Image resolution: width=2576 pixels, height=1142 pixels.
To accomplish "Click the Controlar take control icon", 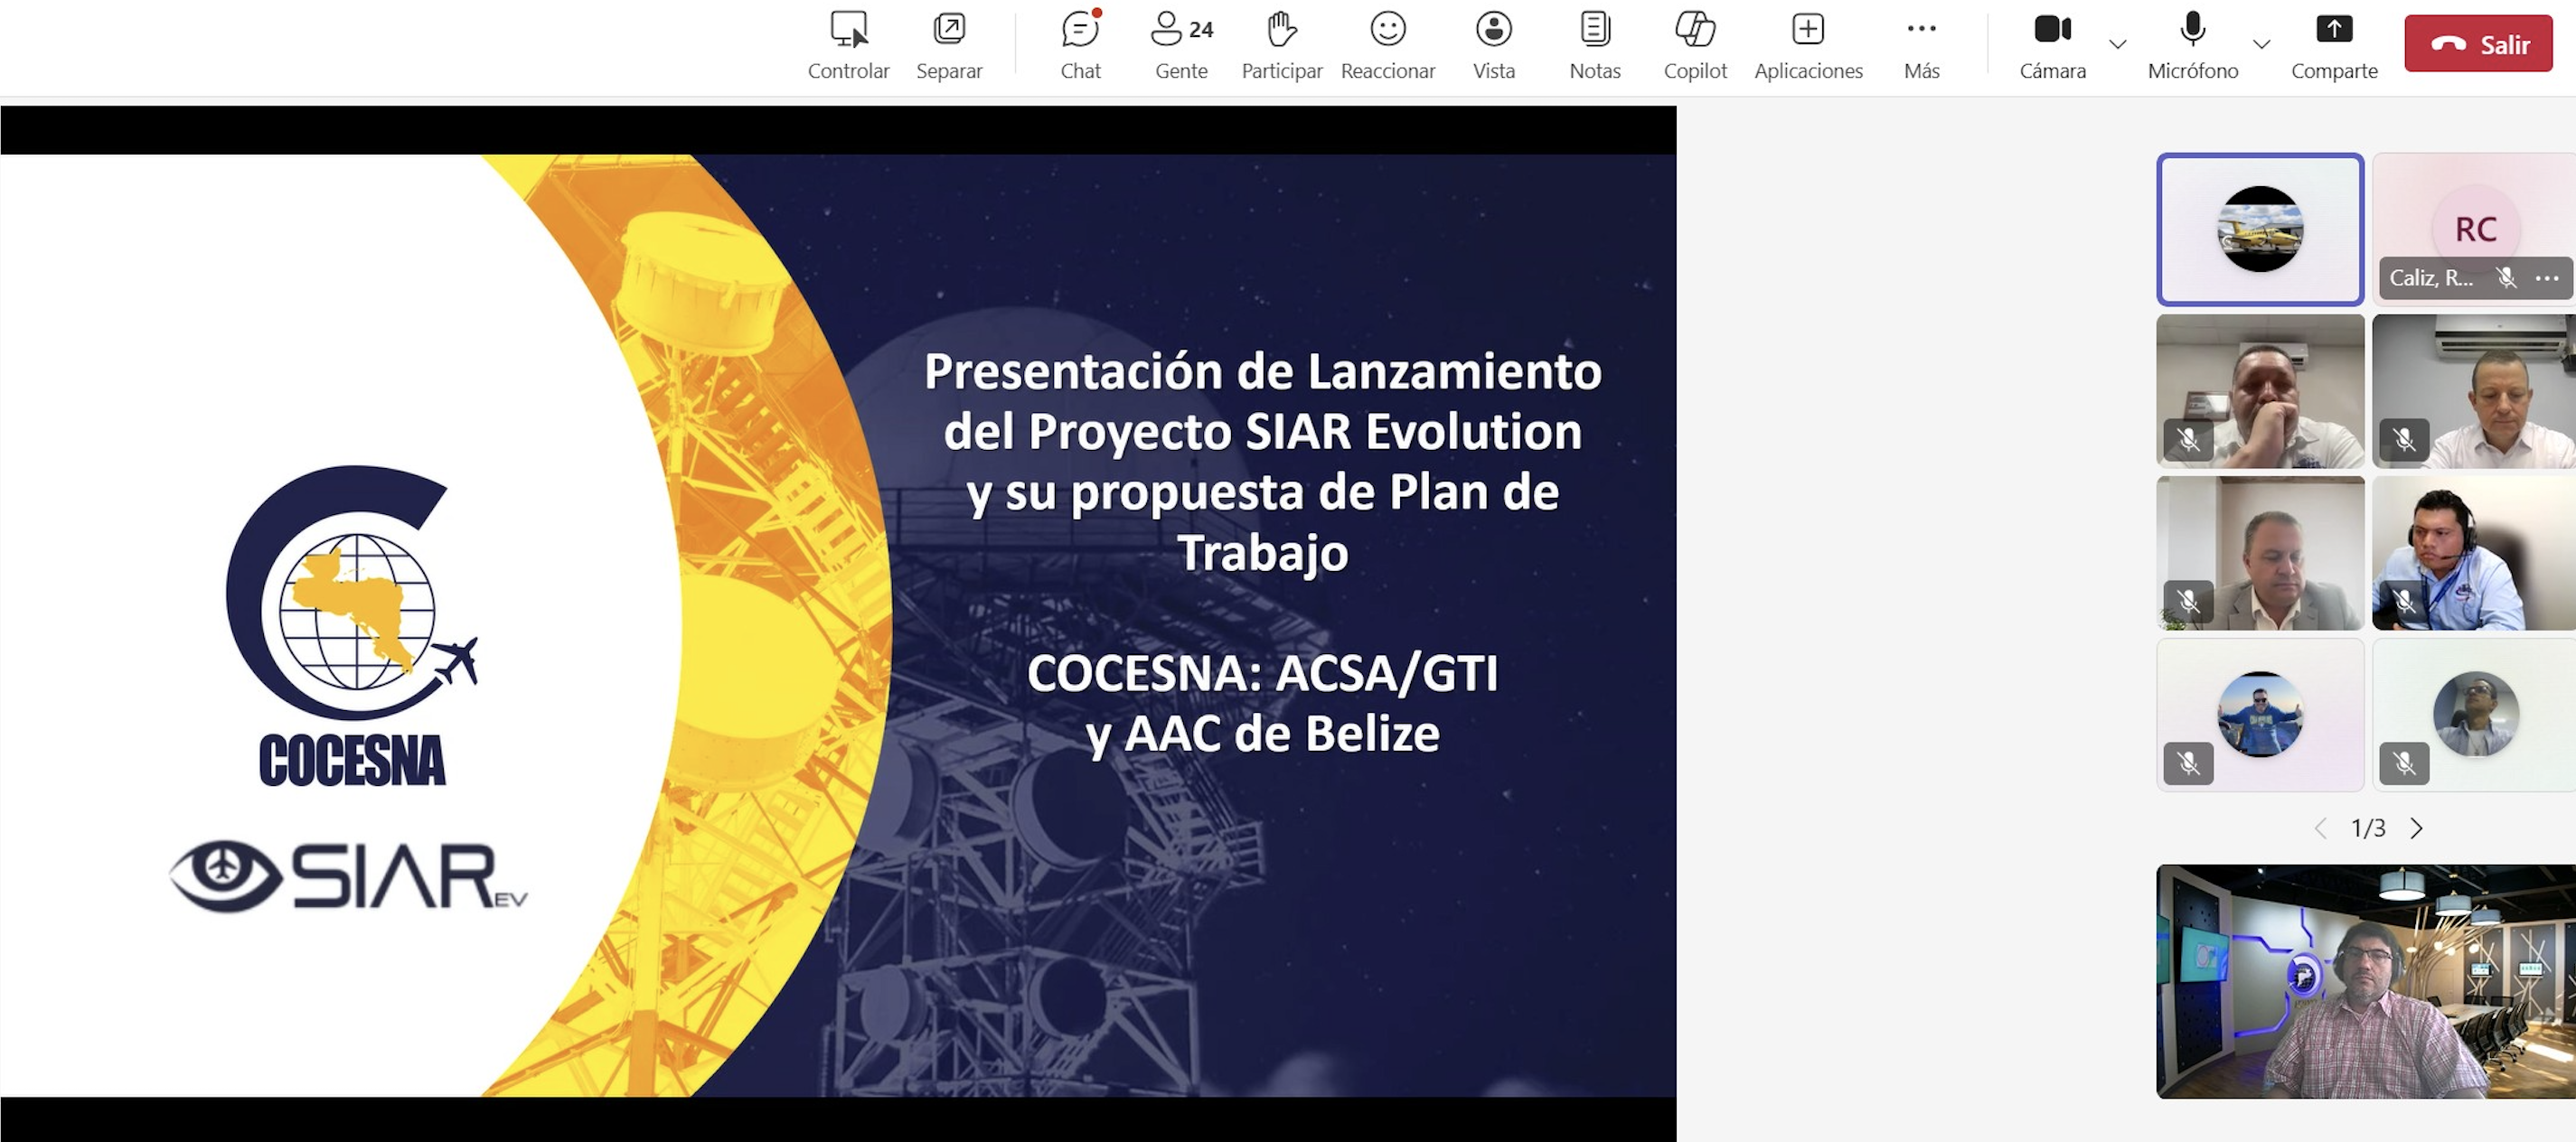I will coord(848,30).
